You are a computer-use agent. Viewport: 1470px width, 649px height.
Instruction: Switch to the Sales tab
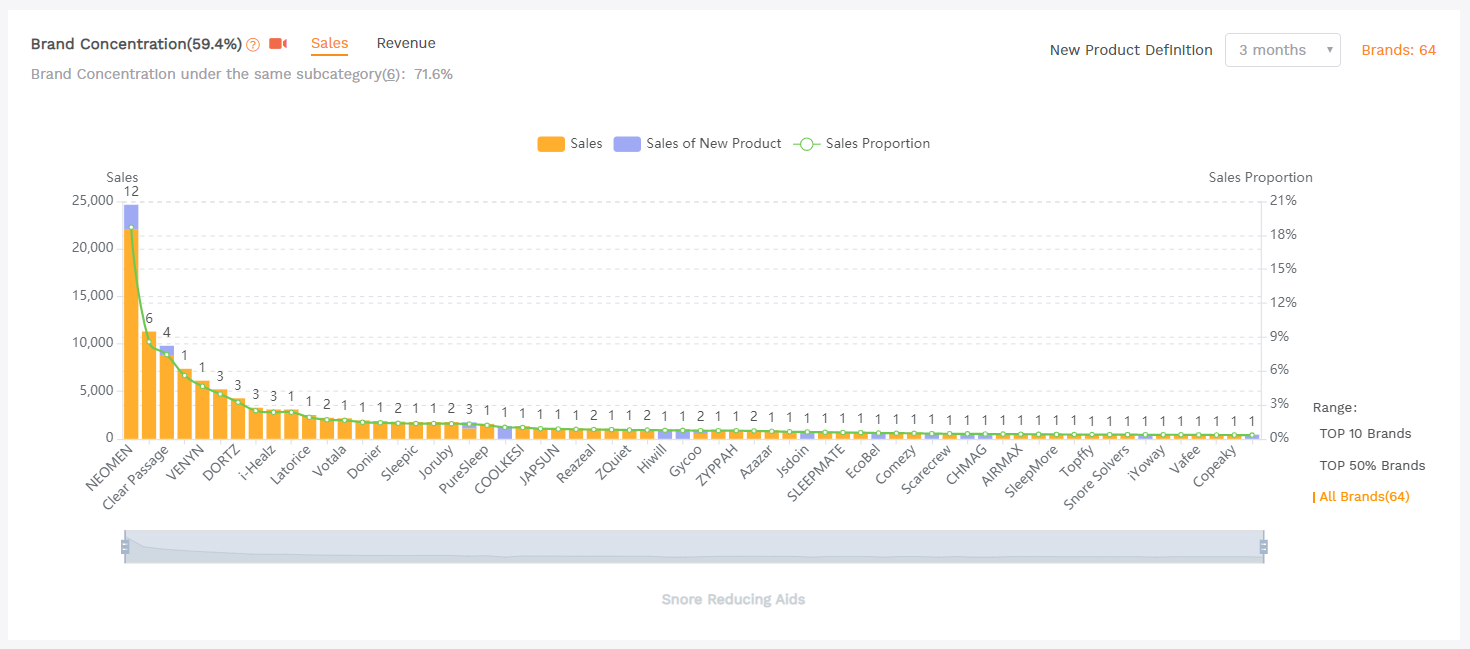(x=329, y=43)
